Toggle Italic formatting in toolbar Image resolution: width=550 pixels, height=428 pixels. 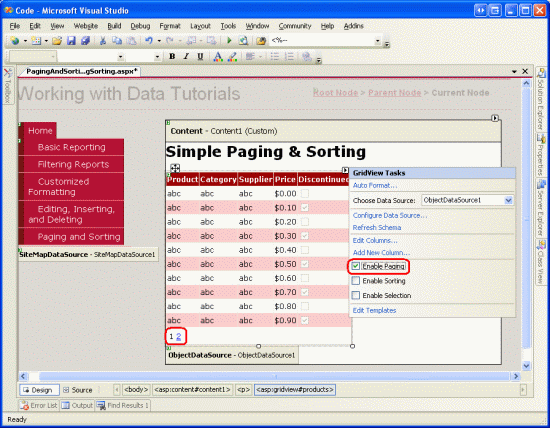186,56
